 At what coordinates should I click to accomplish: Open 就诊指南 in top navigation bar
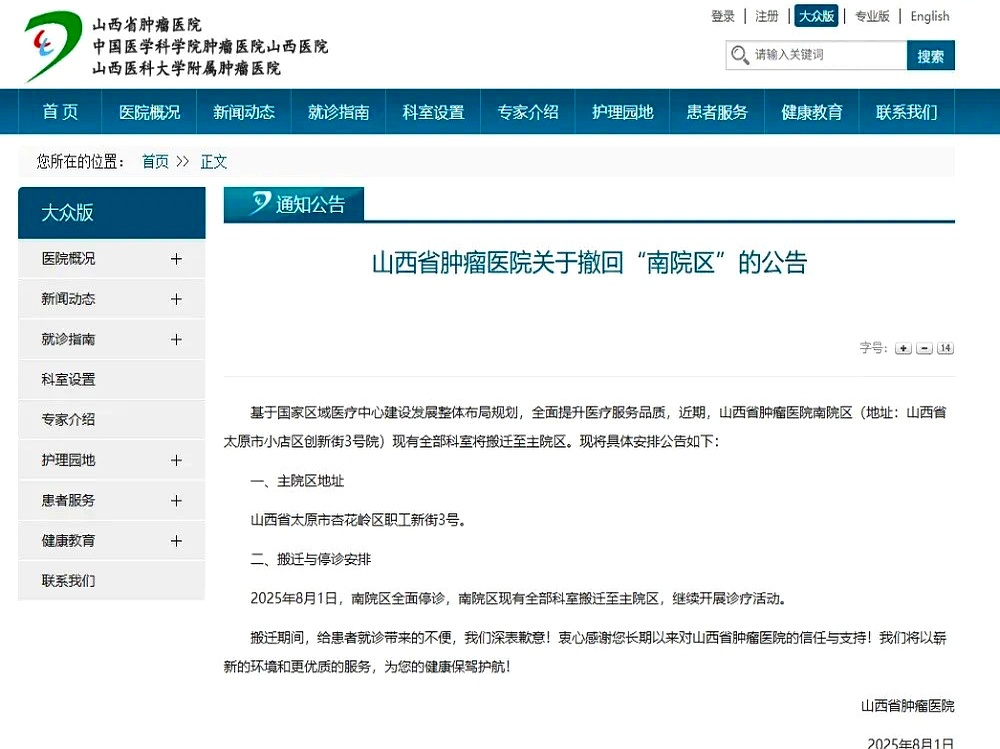coord(339,112)
